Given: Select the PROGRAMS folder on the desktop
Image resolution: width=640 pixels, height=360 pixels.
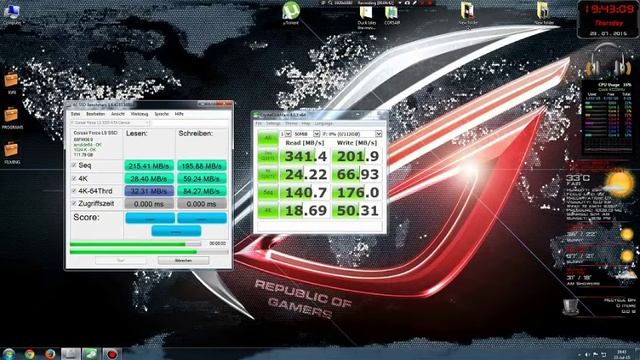Looking at the screenshot, I should tap(12, 118).
